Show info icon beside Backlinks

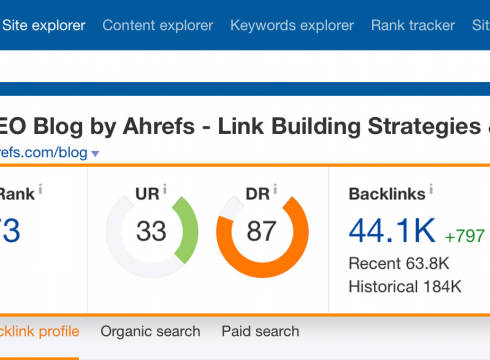click(x=431, y=189)
